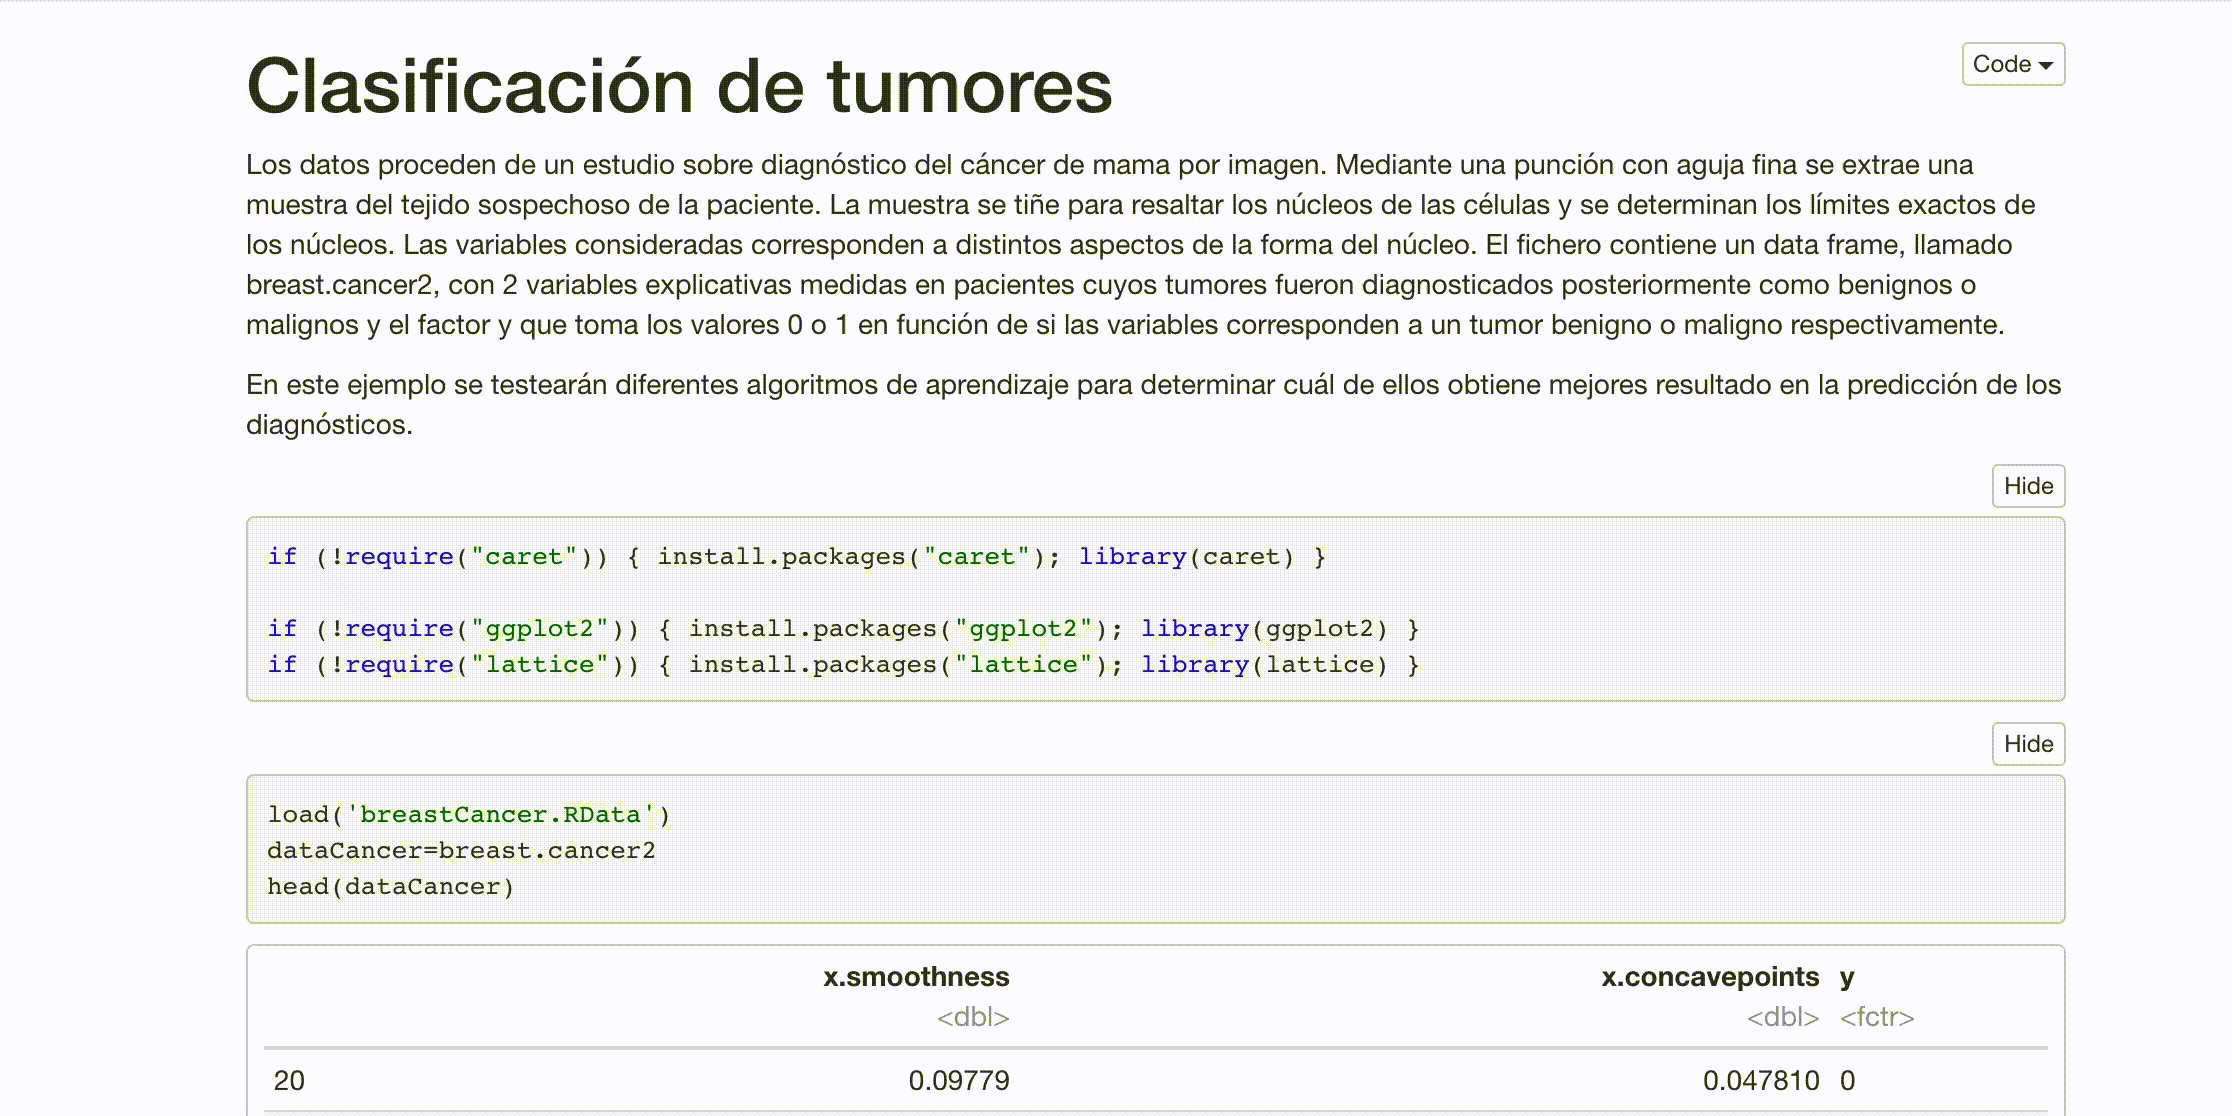Click the load('breastCancer.RData') code line
The image size is (2232, 1116).
pyautogui.click(x=468, y=815)
